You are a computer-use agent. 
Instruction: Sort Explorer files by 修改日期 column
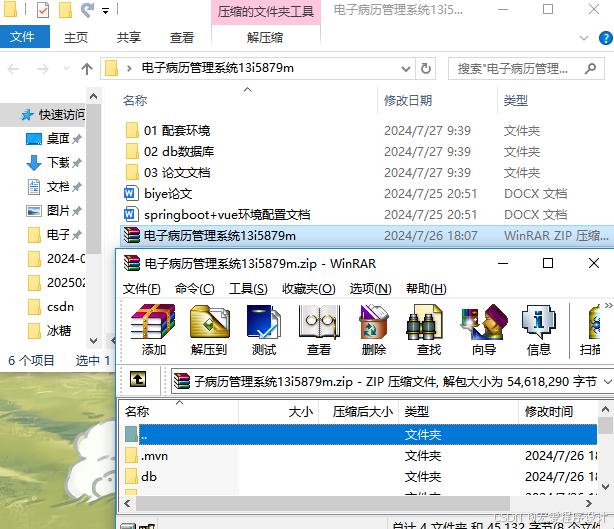(408, 101)
